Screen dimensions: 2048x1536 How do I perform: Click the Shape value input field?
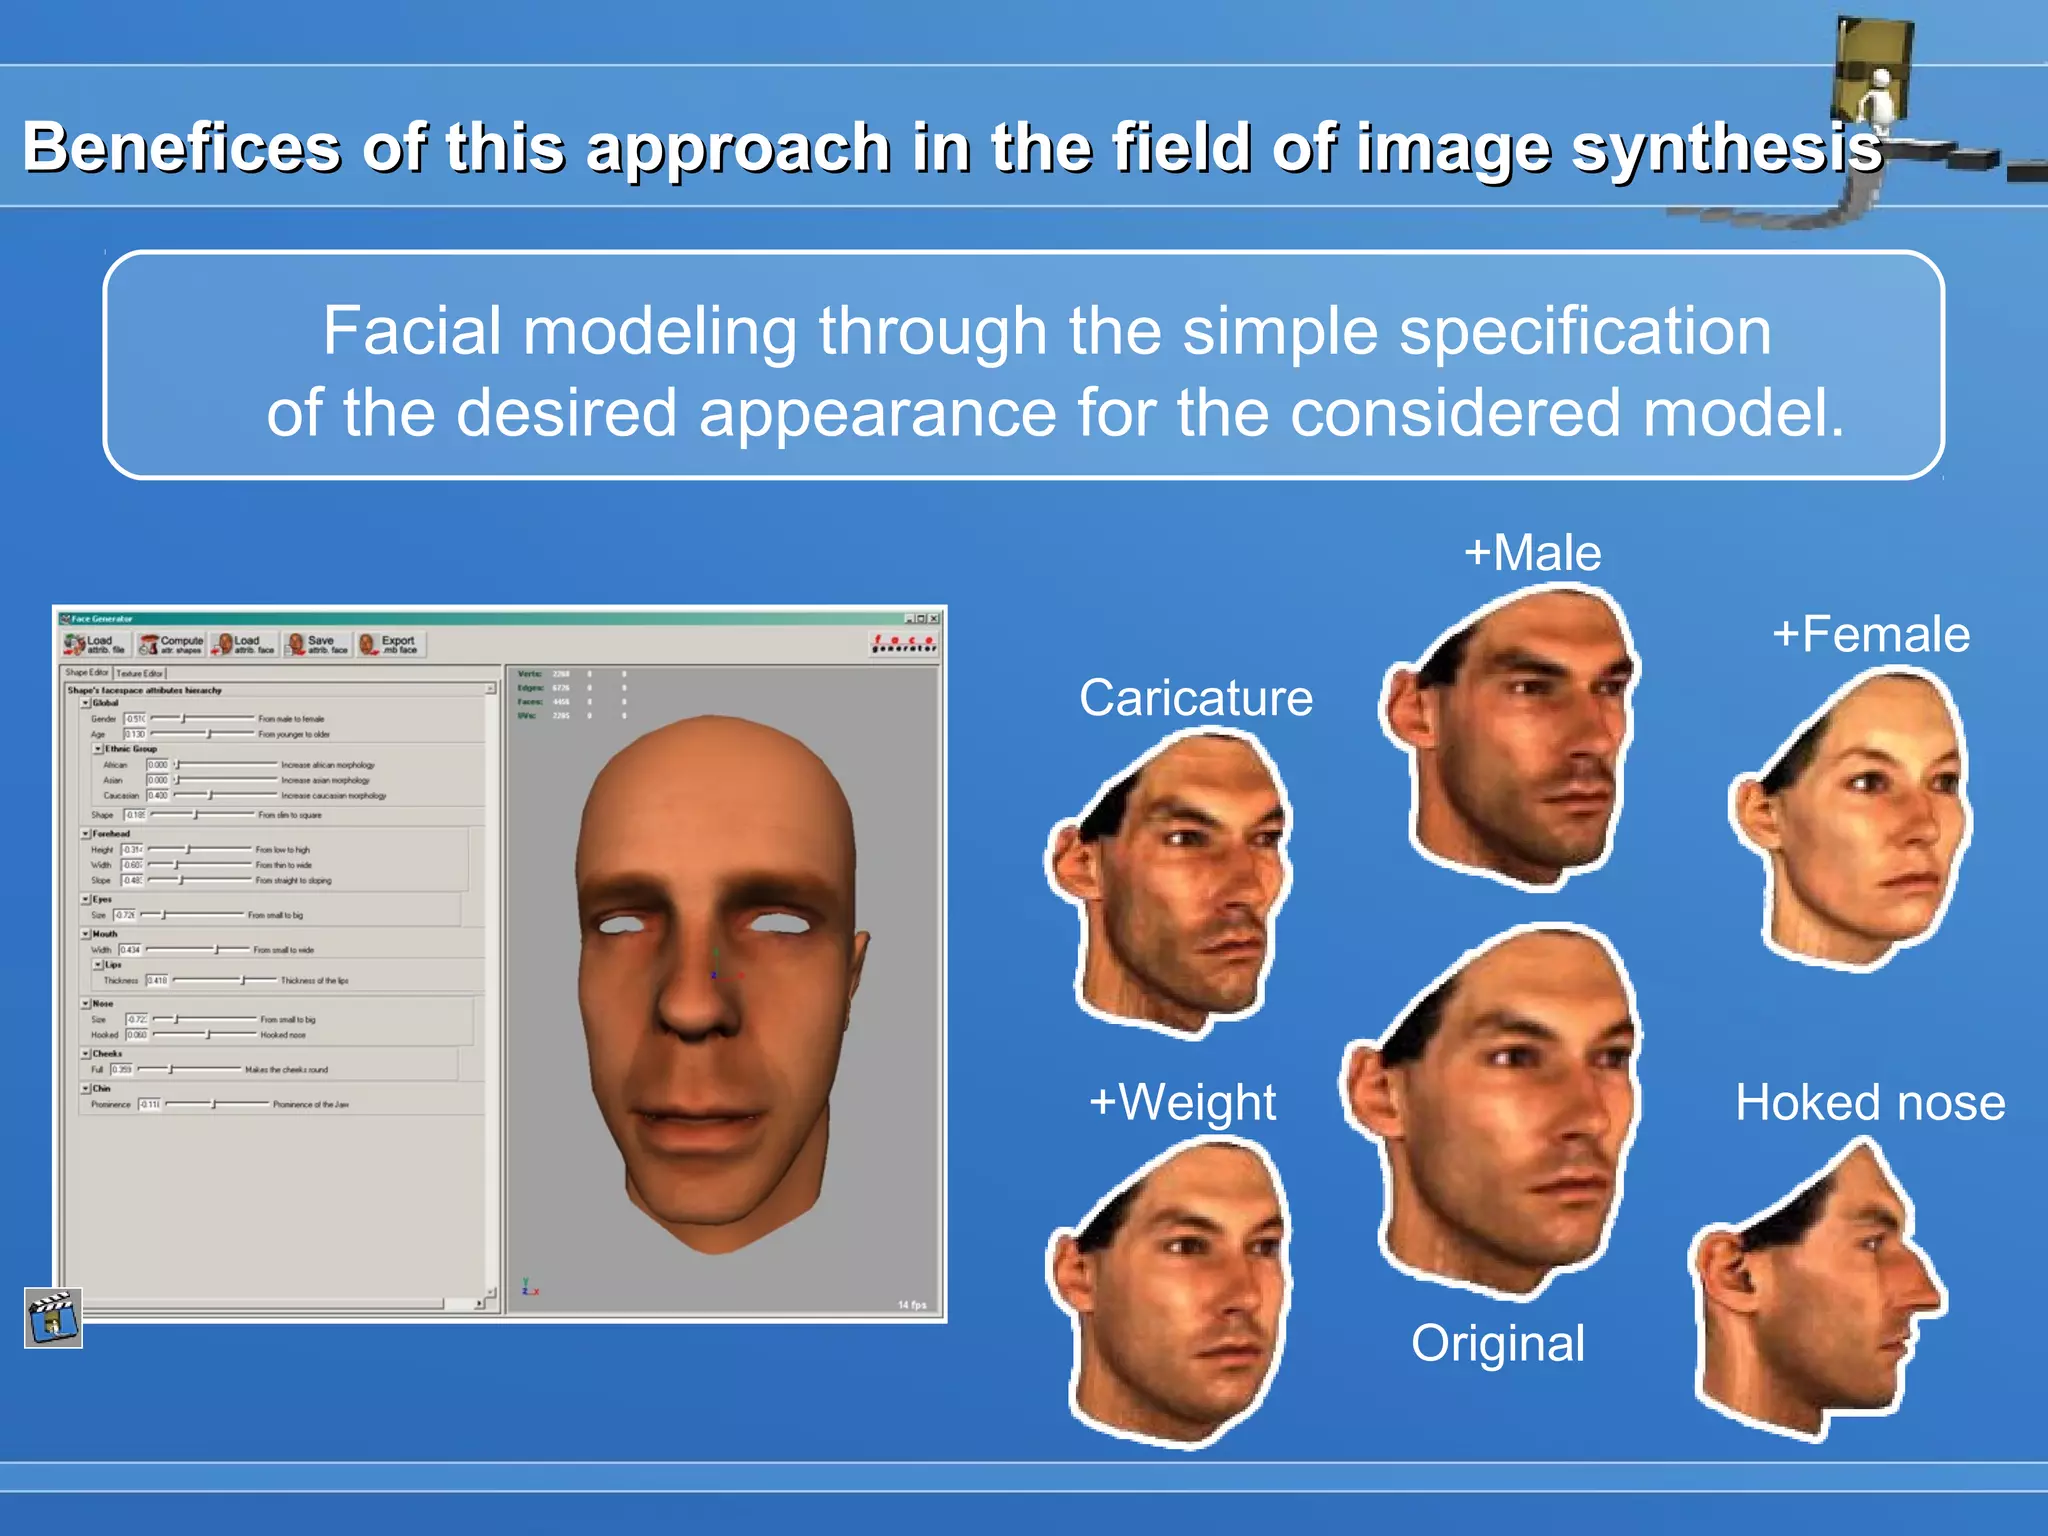click(135, 815)
